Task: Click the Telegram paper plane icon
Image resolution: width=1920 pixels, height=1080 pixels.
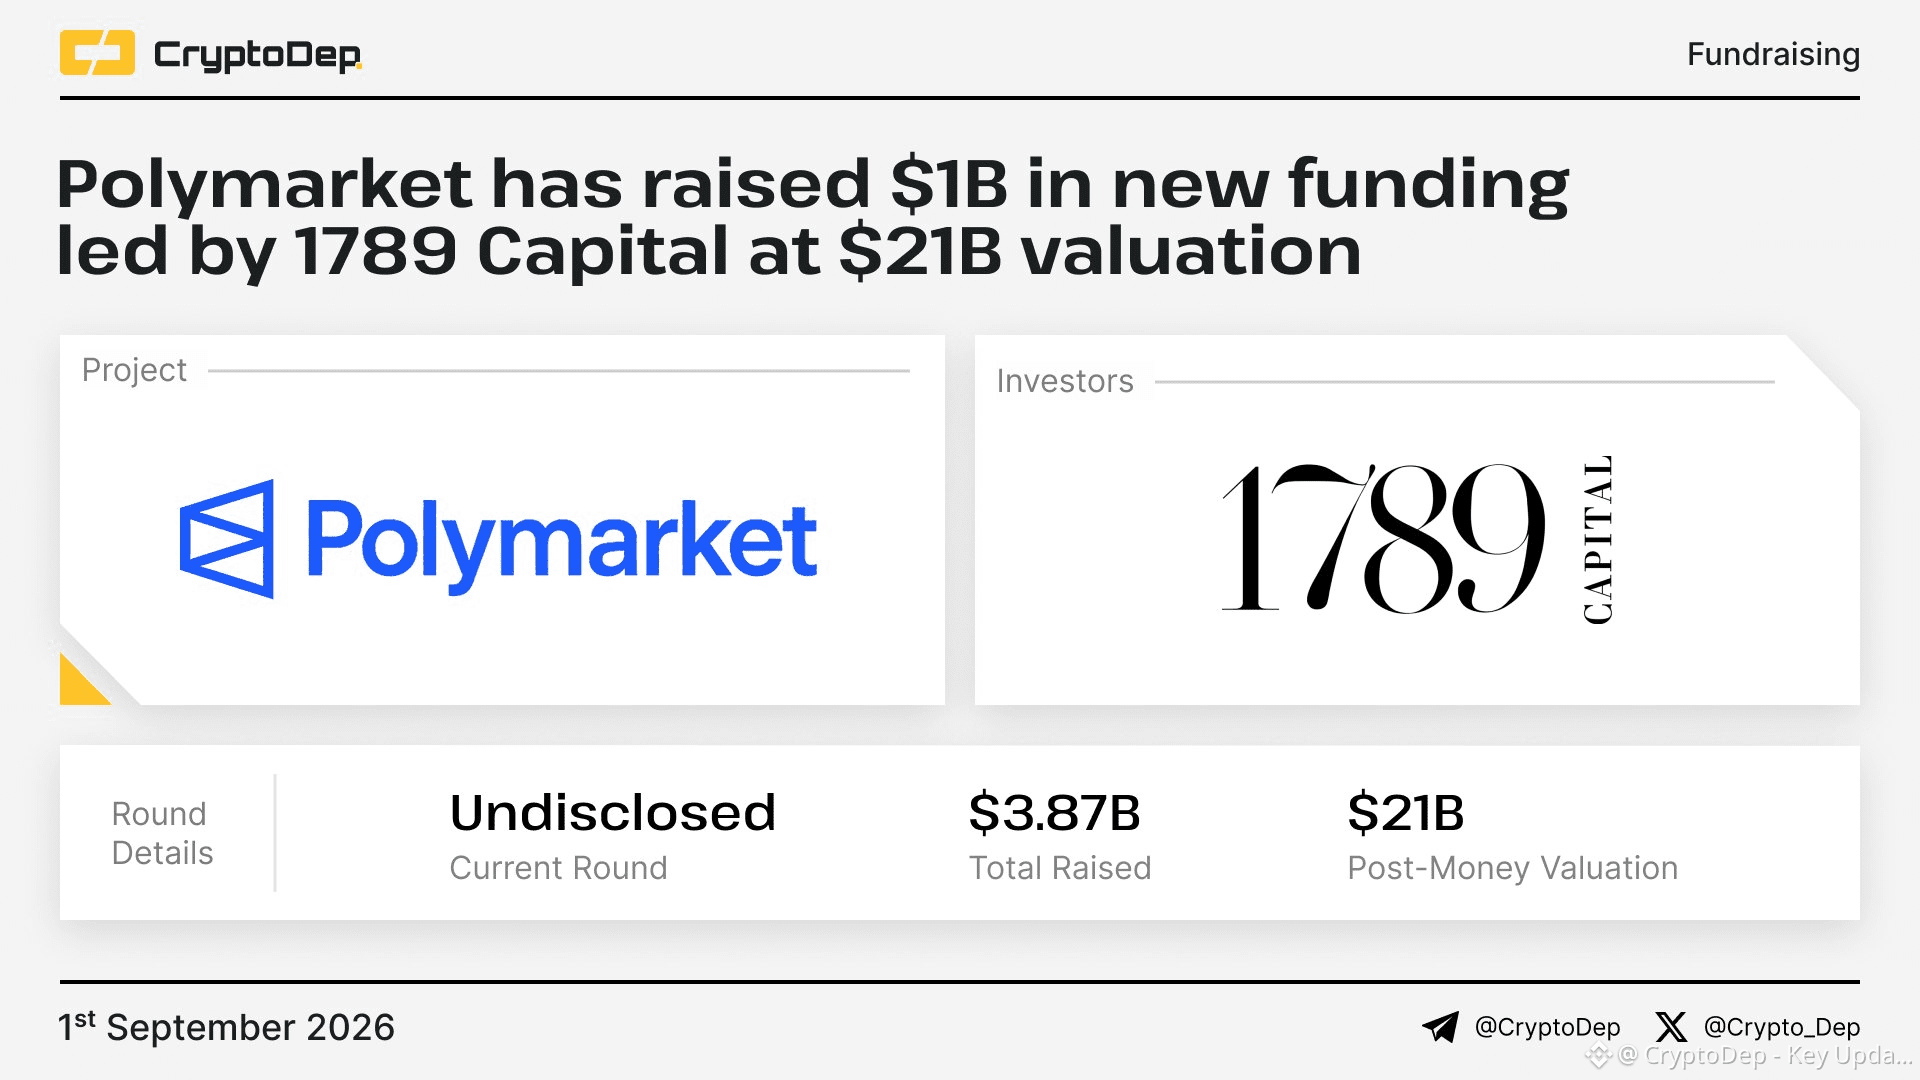Action: [1441, 1027]
